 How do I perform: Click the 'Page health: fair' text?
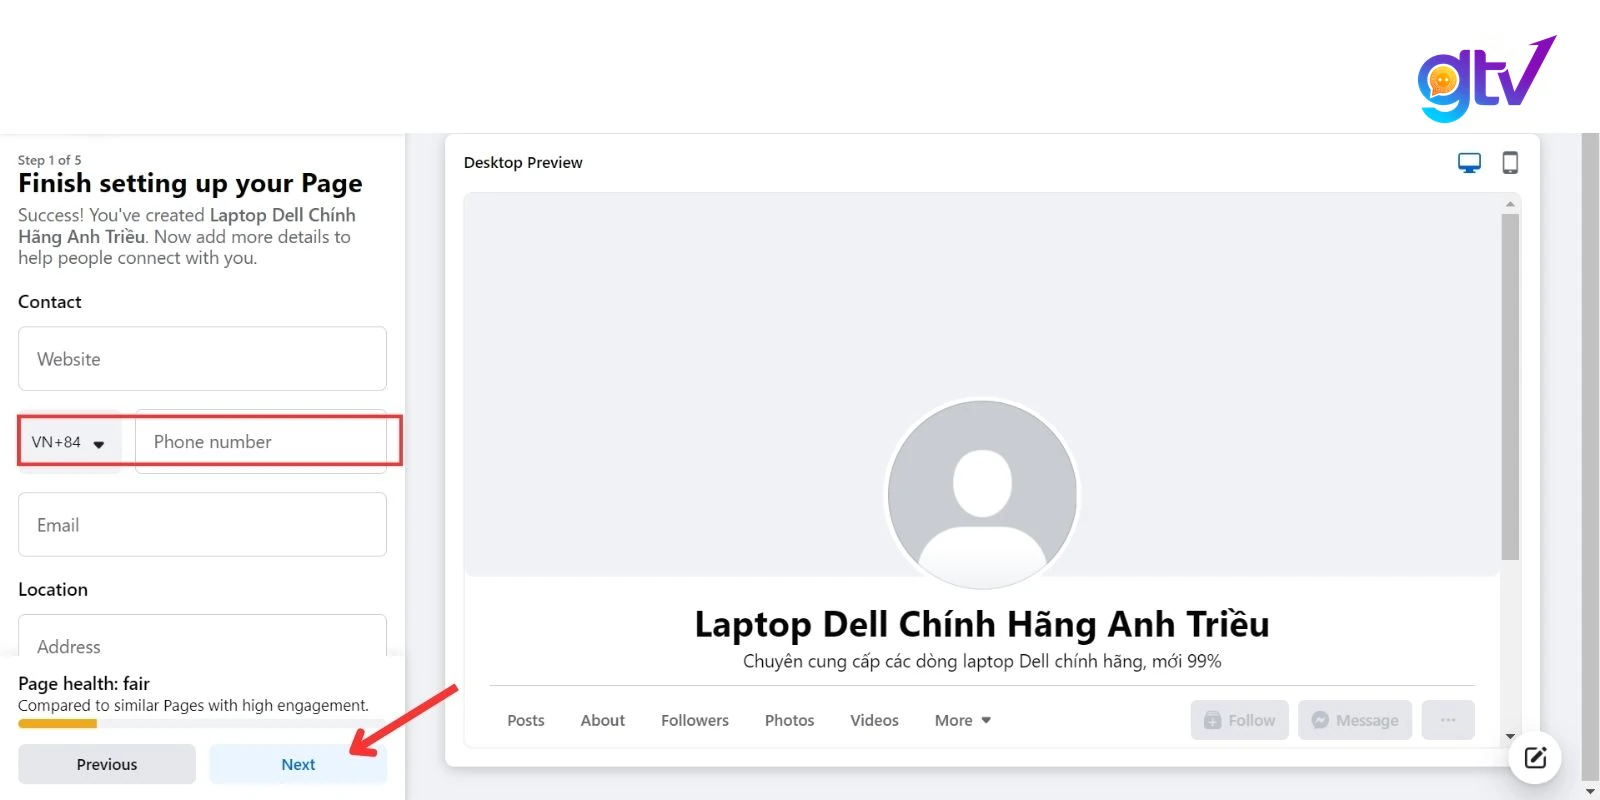84,684
